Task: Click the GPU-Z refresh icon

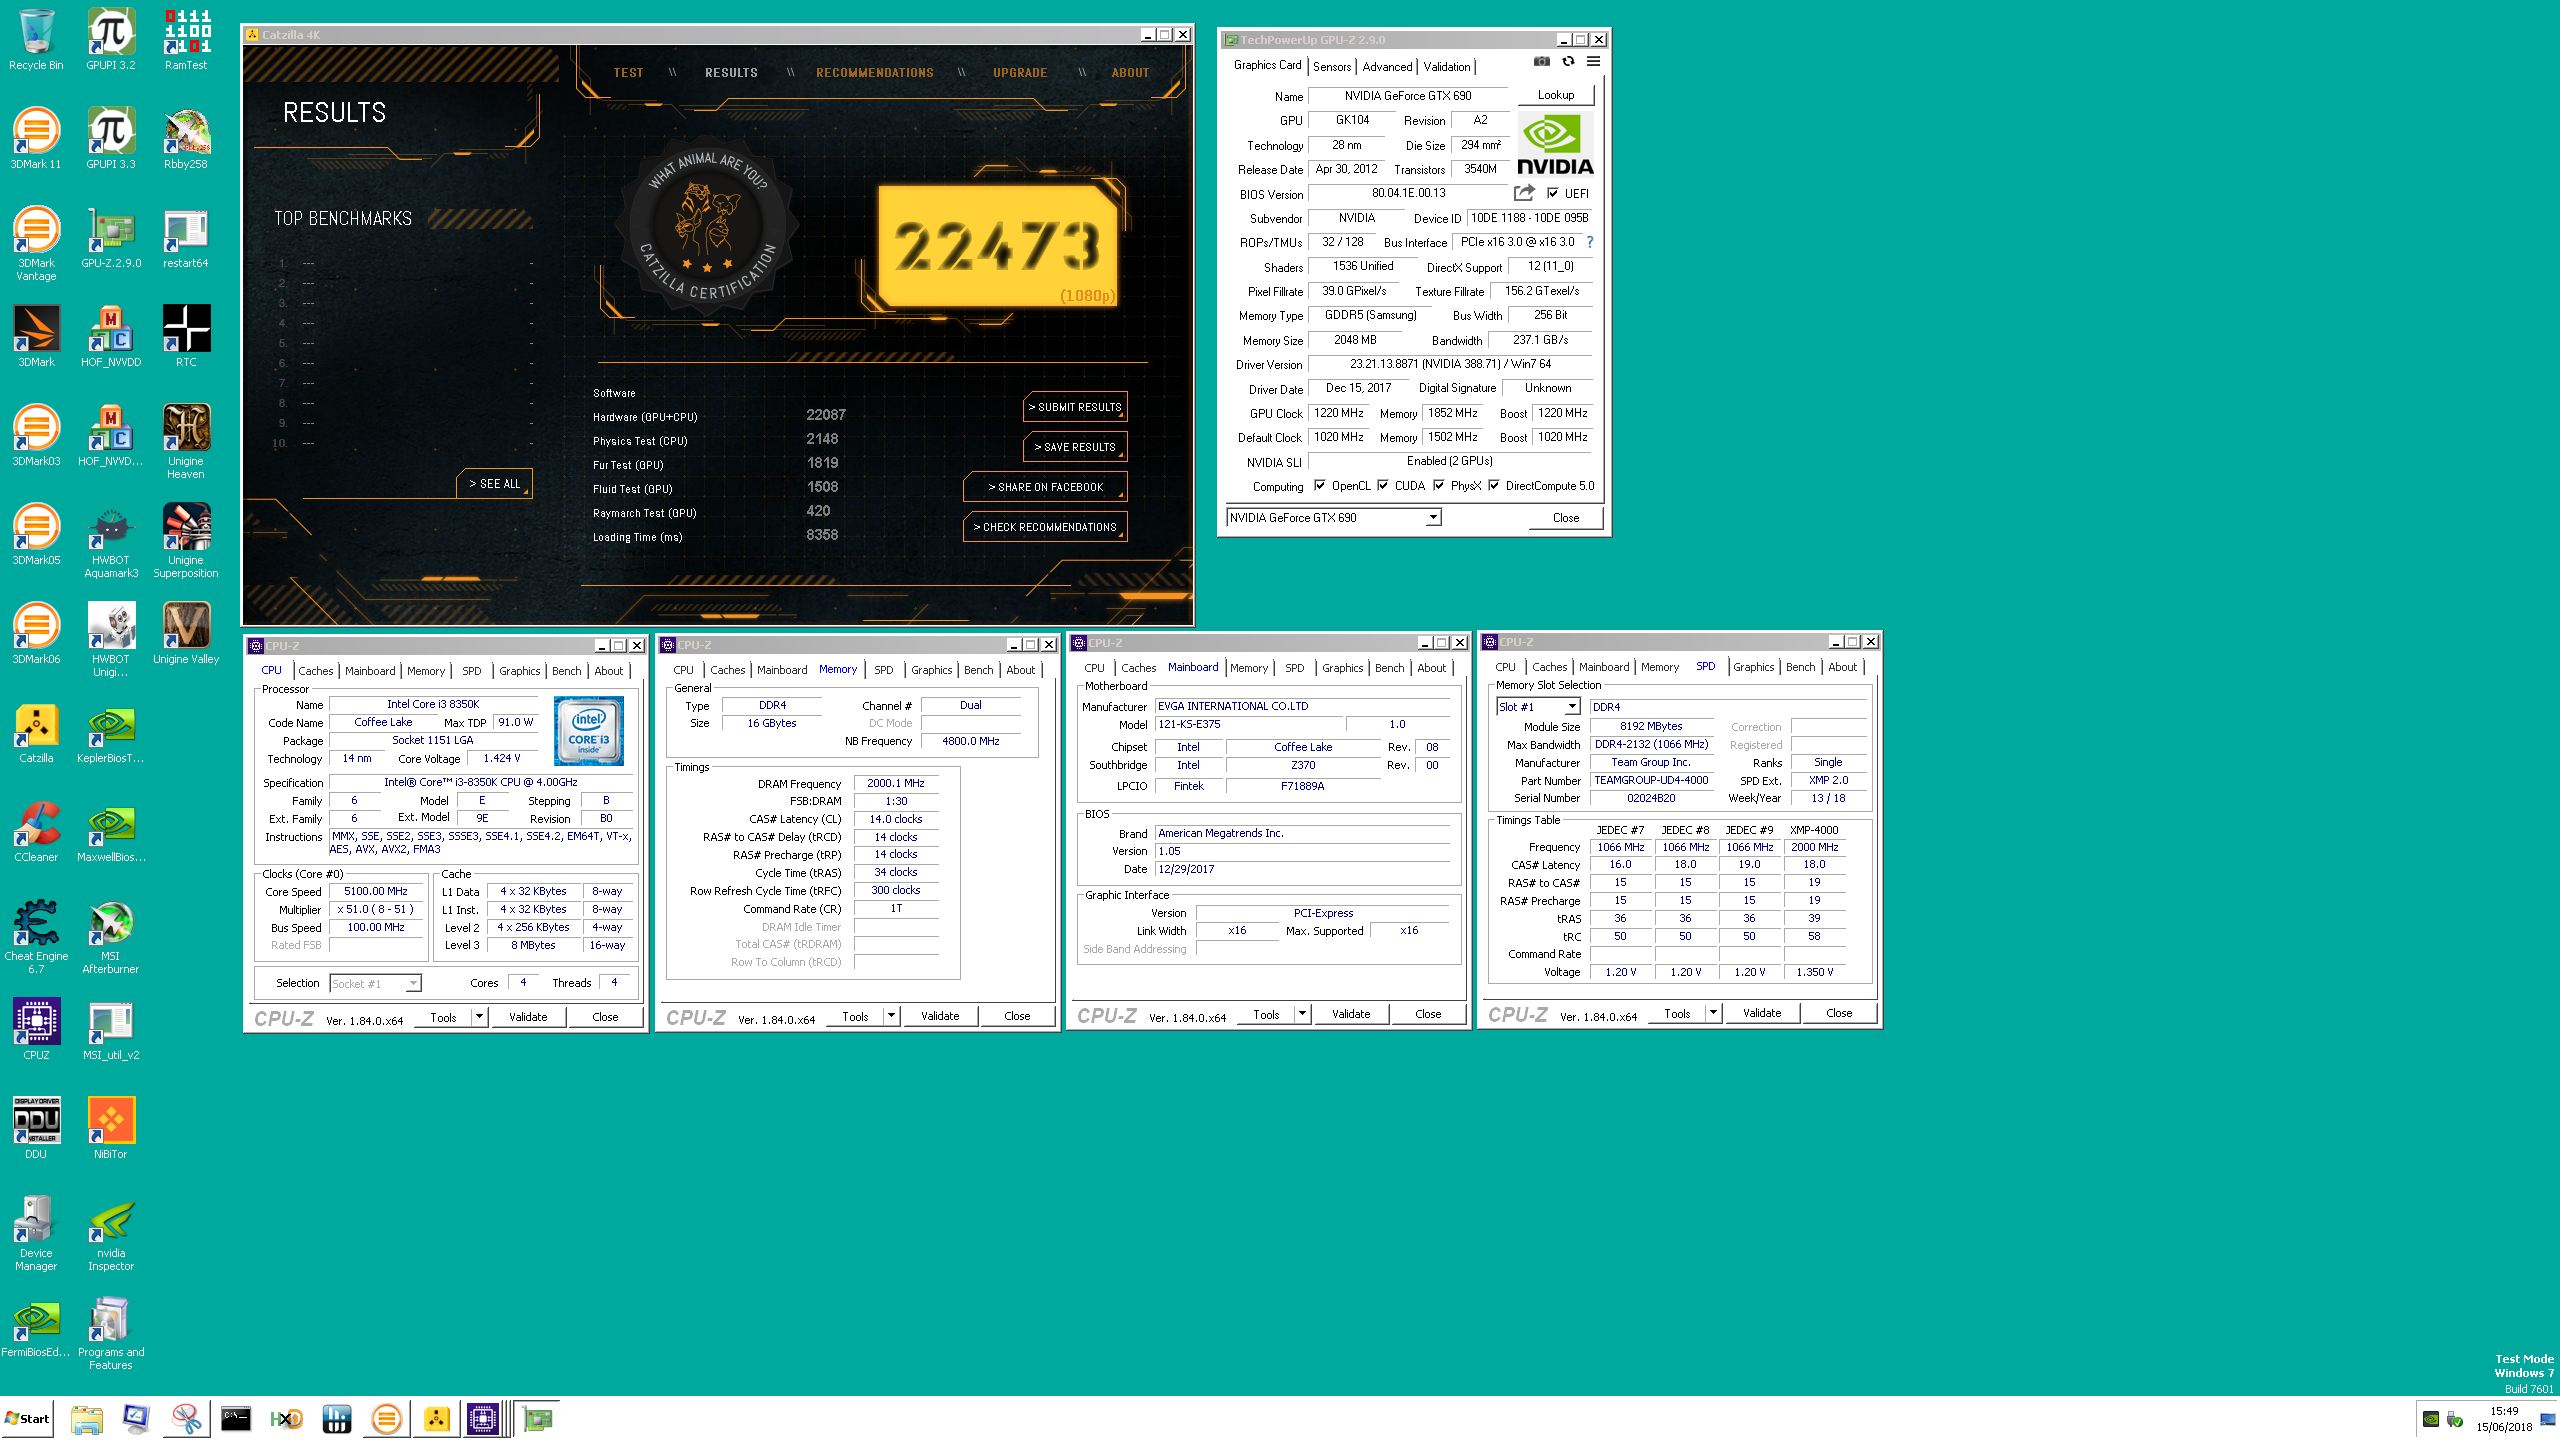Action: click(x=1568, y=62)
